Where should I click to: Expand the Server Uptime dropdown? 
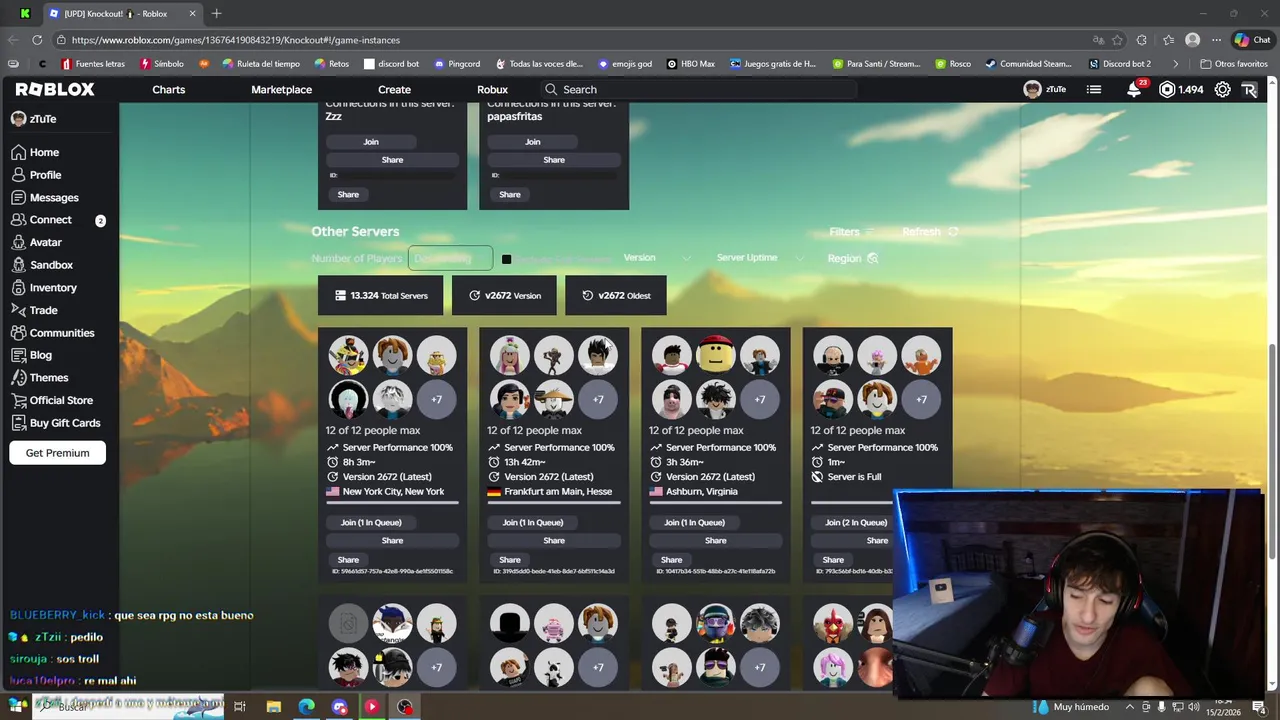point(760,258)
